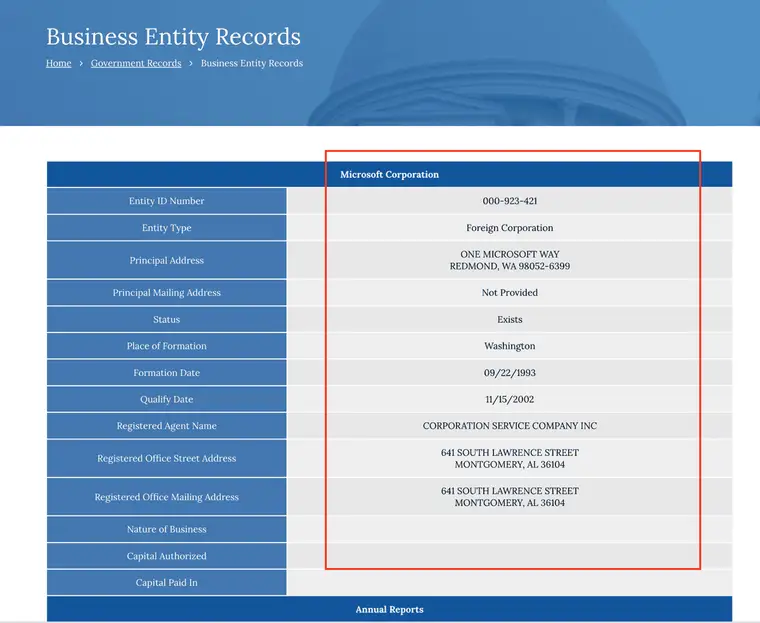Viewport: 760px width, 623px height.
Task: Click the Registered Office Street Address label
Action: [167, 458]
